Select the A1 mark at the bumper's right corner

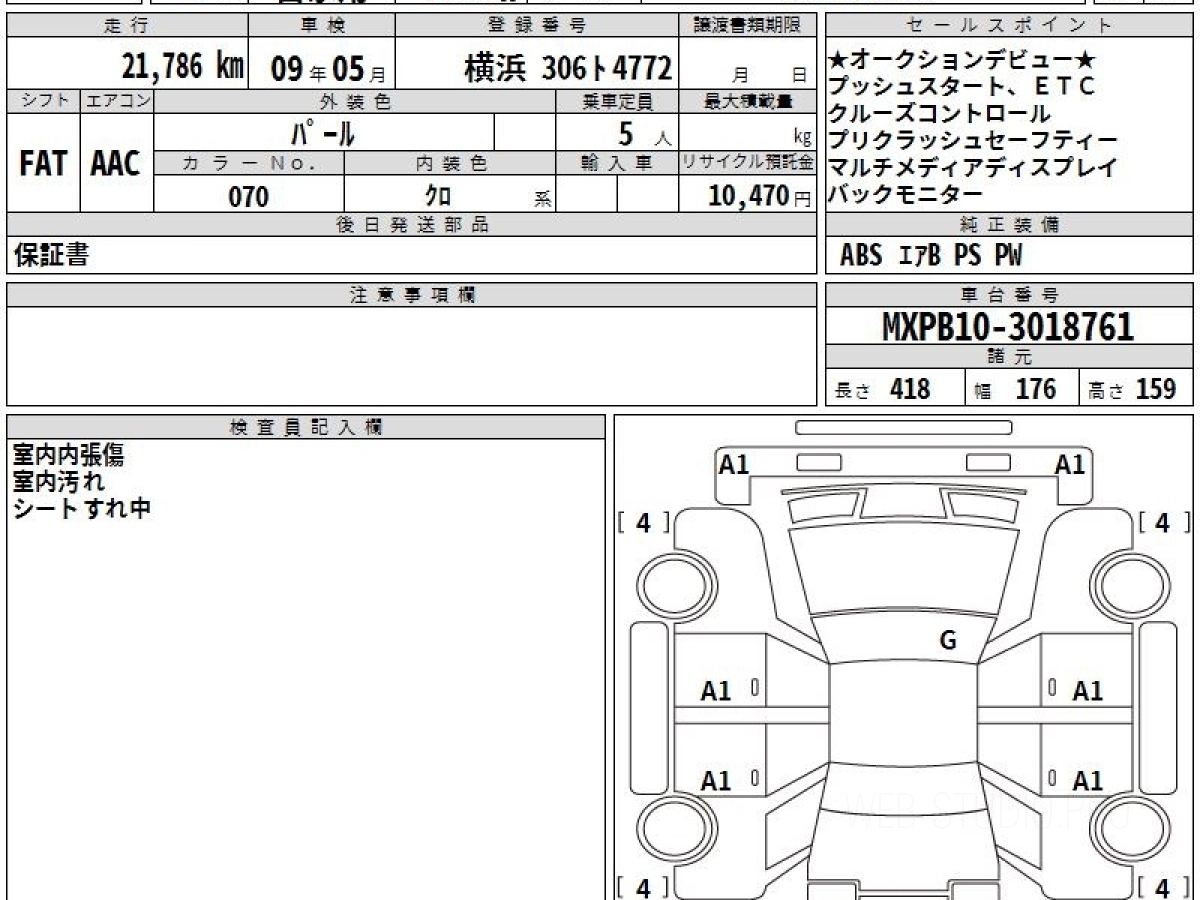coord(1070,464)
